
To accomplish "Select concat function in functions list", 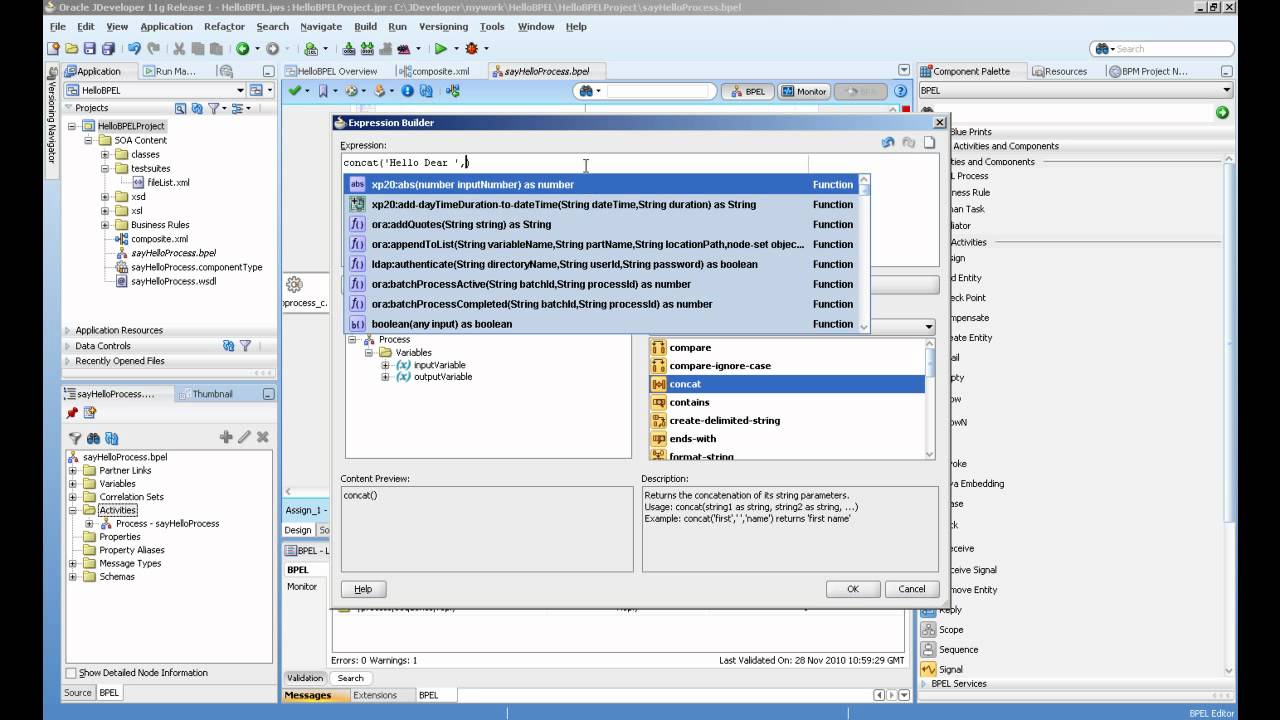I will click(x=788, y=384).
